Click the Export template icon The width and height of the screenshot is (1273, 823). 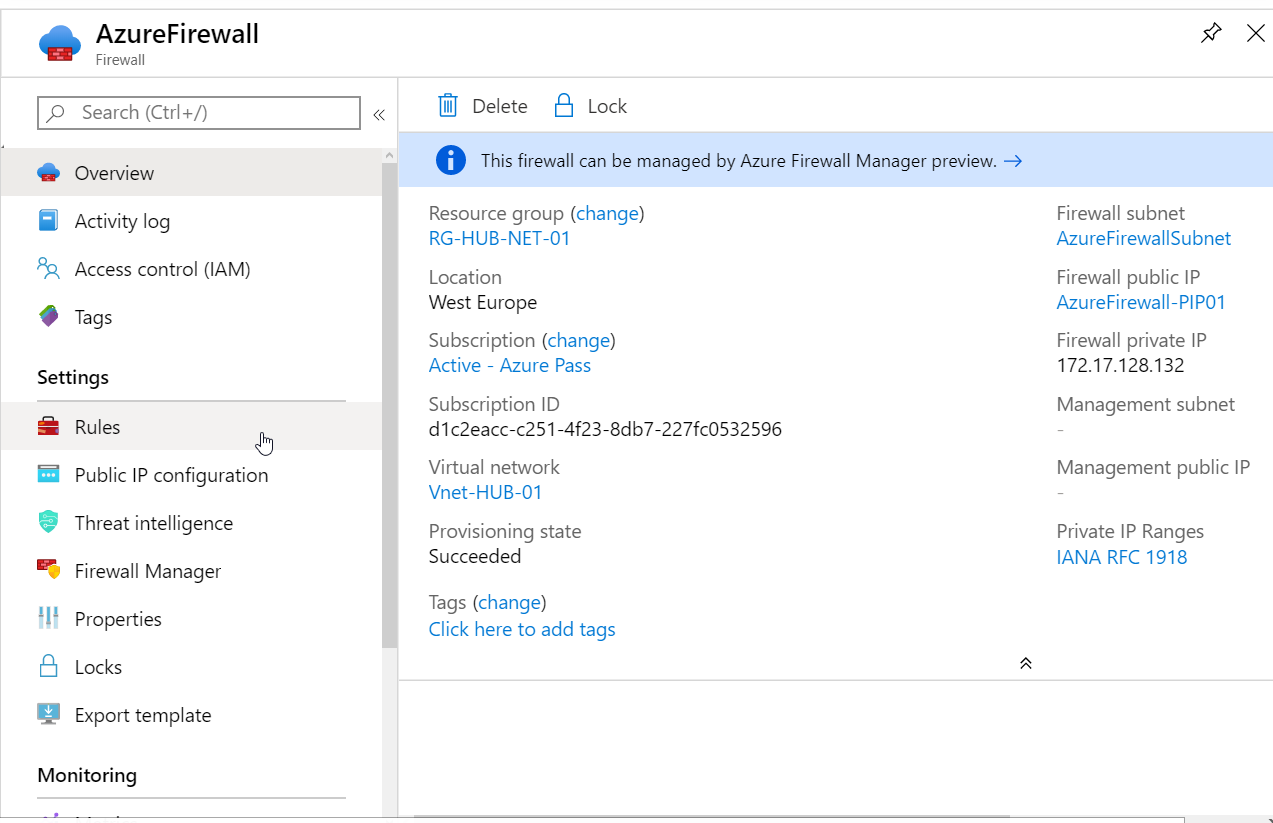click(49, 715)
